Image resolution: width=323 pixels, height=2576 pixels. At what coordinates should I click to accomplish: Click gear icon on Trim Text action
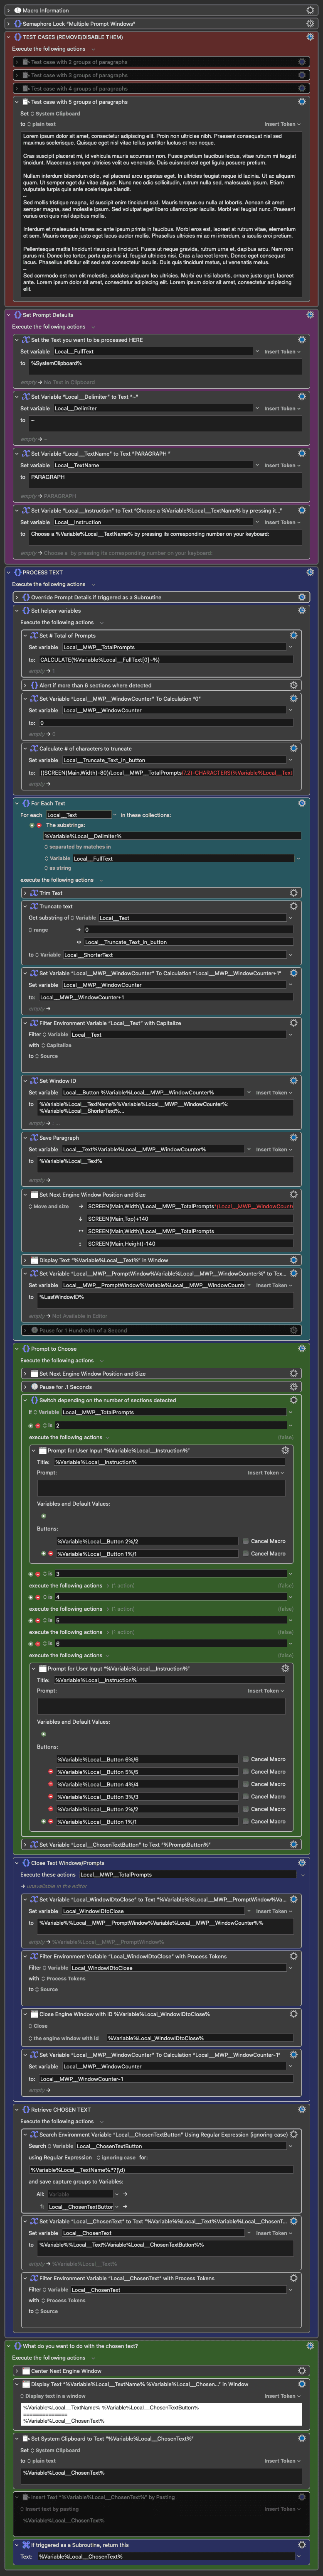(293, 893)
